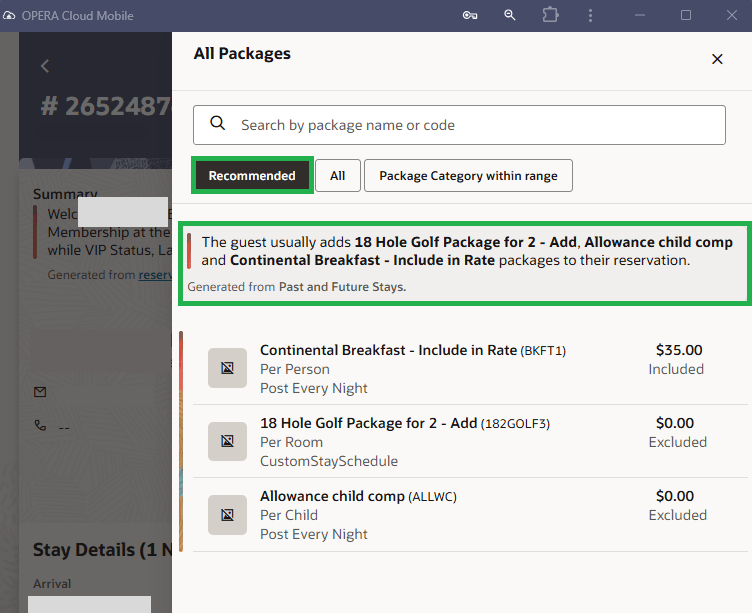752x613 pixels.
Task: Open the reservation link in Summary text
Action: pyautogui.click(x=155, y=275)
